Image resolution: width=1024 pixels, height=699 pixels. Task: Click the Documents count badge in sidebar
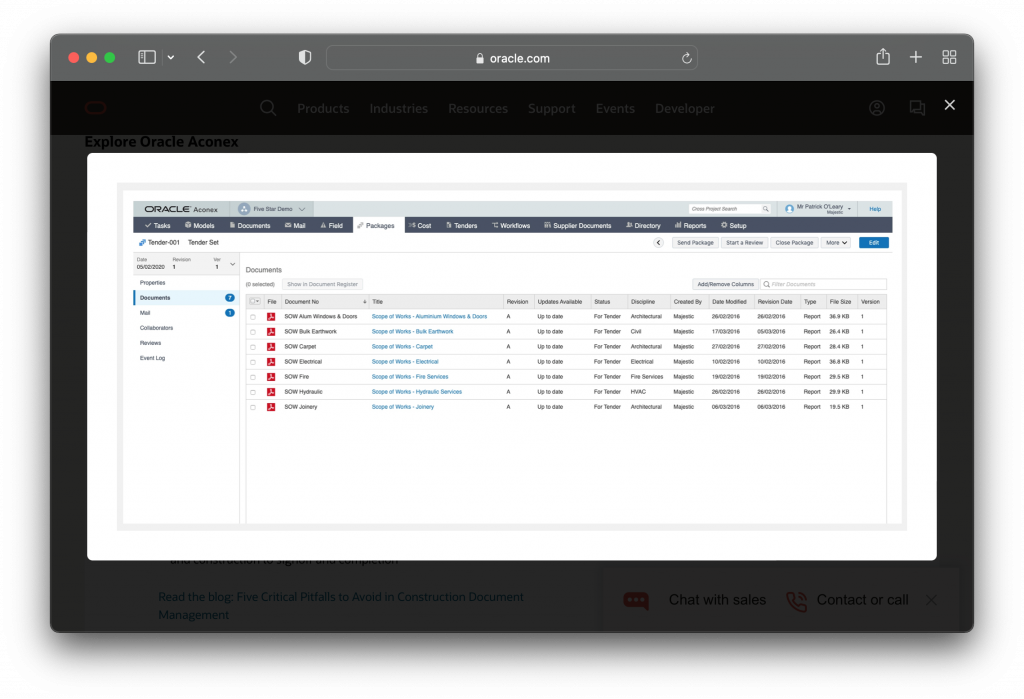tap(229, 298)
